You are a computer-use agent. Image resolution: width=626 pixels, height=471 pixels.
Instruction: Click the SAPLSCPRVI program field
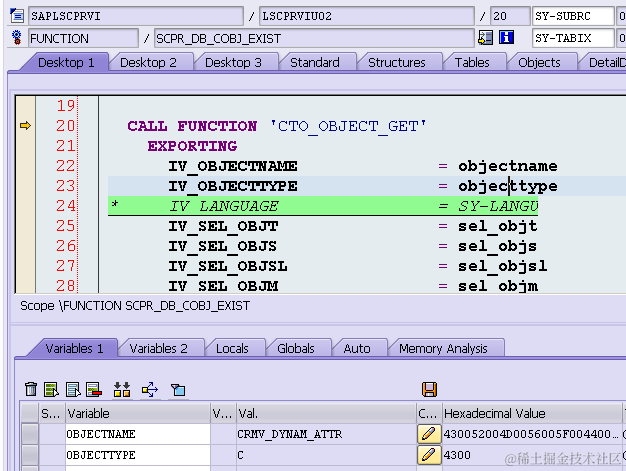(136, 16)
